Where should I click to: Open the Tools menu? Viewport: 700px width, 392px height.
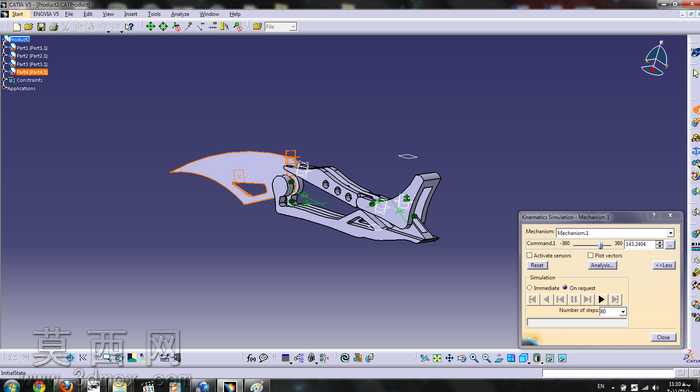154,14
